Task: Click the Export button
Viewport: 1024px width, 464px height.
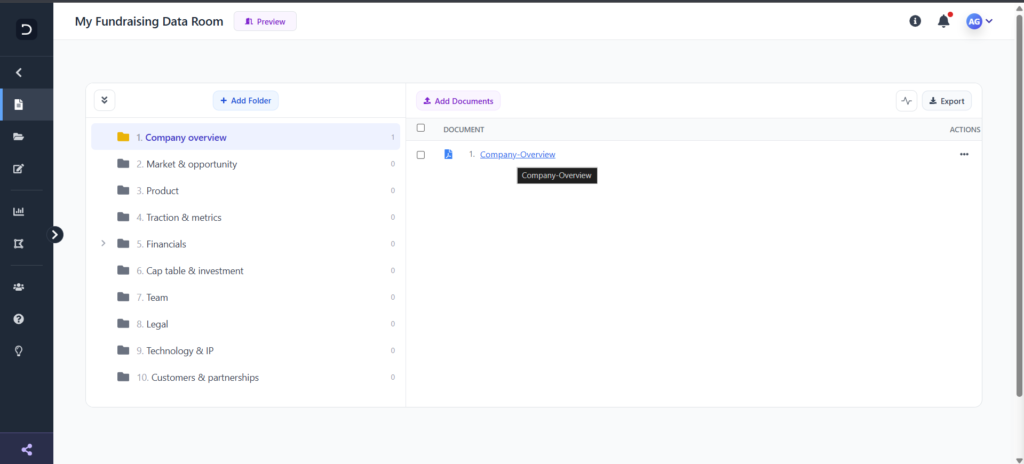Action: click(x=947, y=101)
